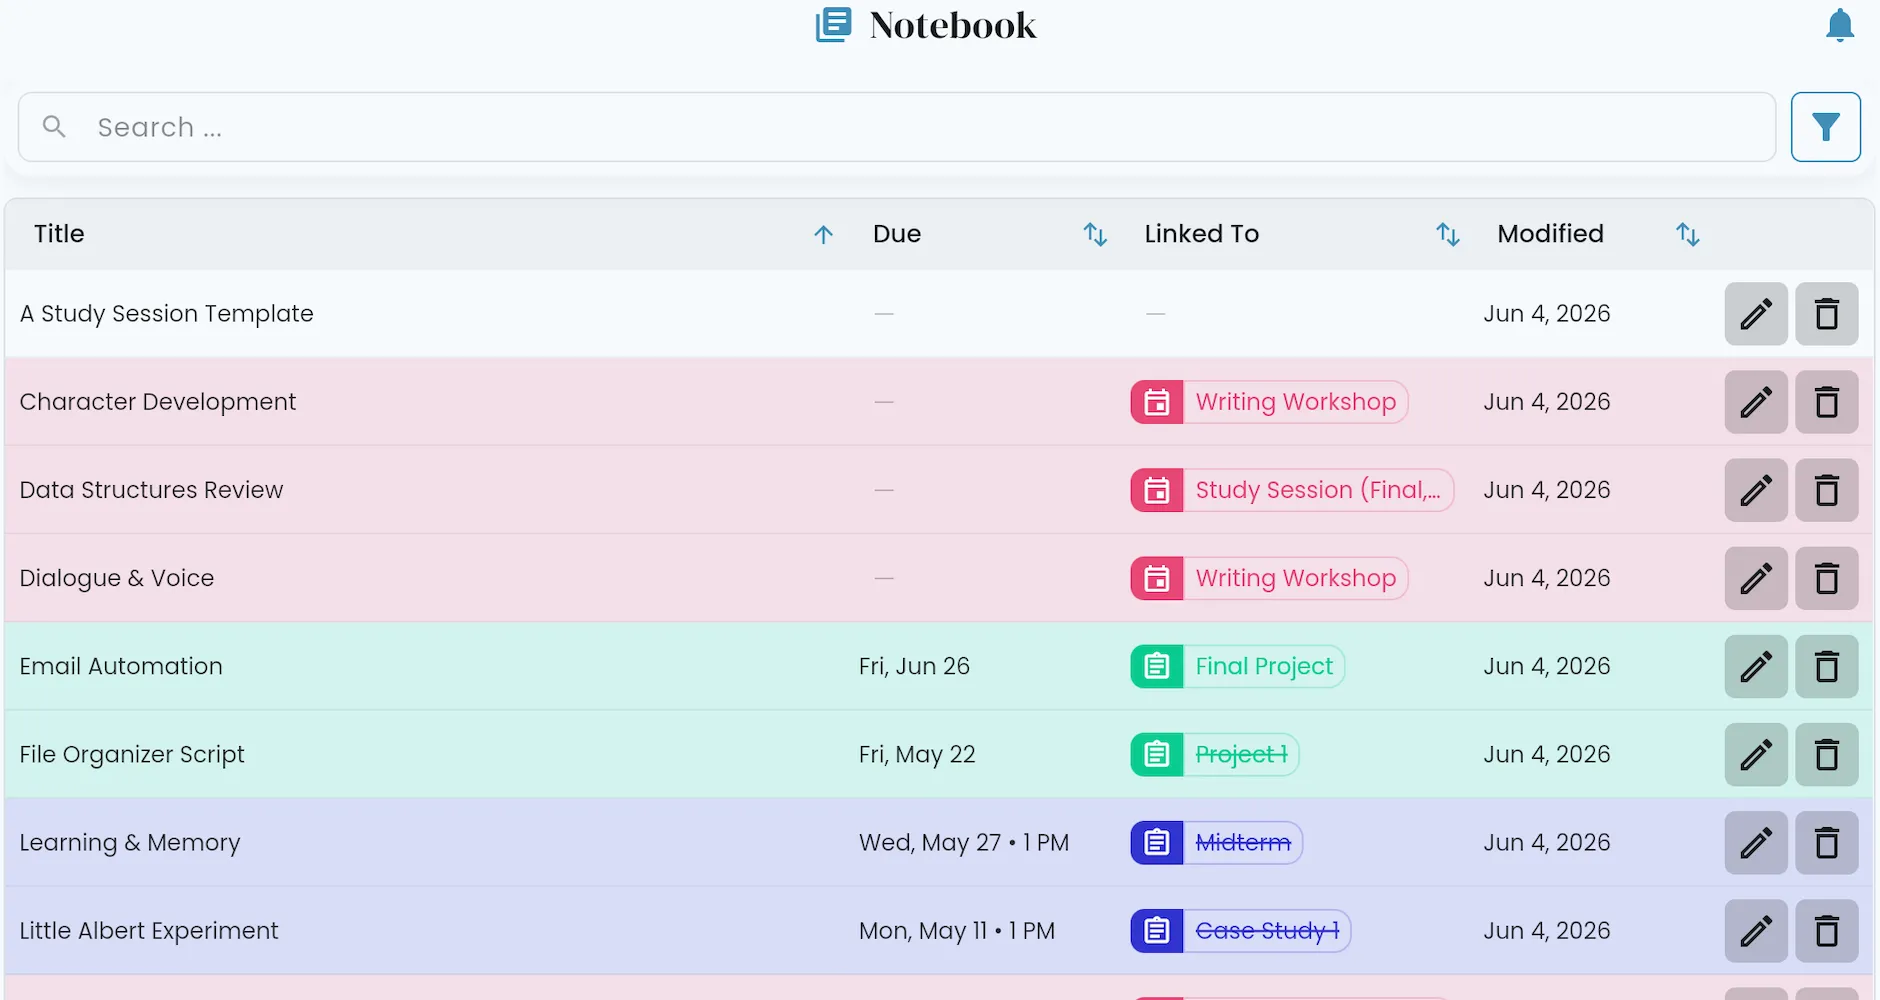This screenshot has height=1000, width=1880.
Task: Edit A Study Session Template note
Action: (1756, 314)
